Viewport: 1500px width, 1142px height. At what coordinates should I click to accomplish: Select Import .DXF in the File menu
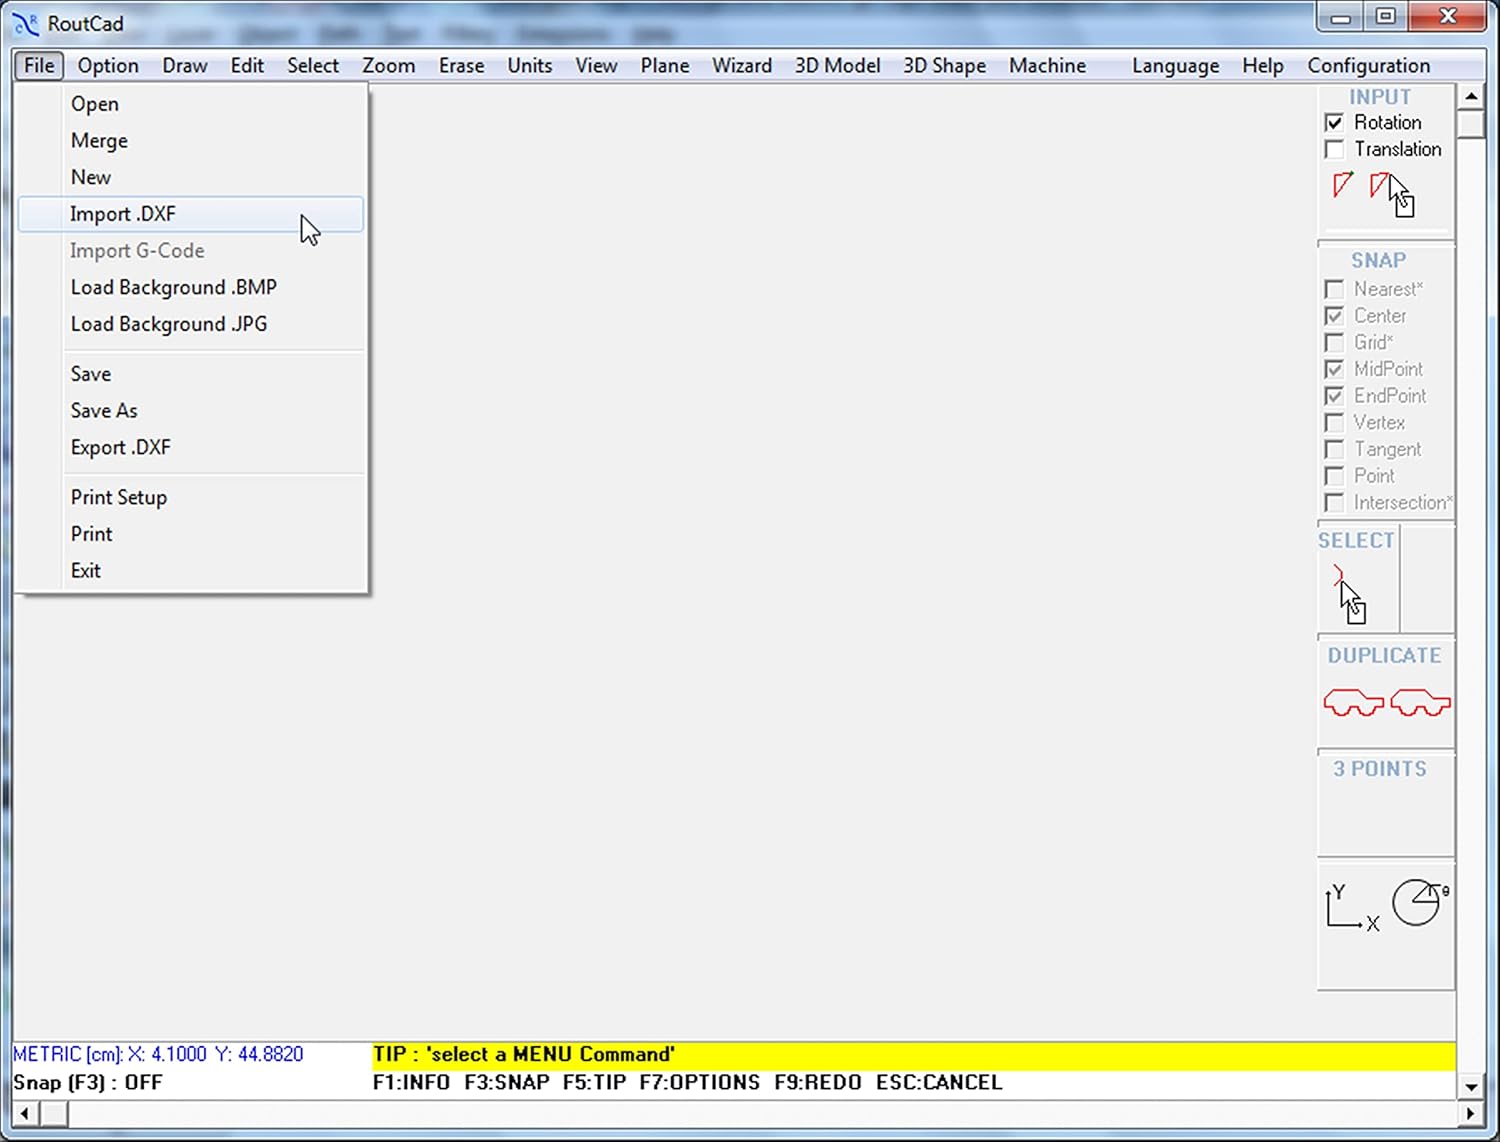[191, 215]
